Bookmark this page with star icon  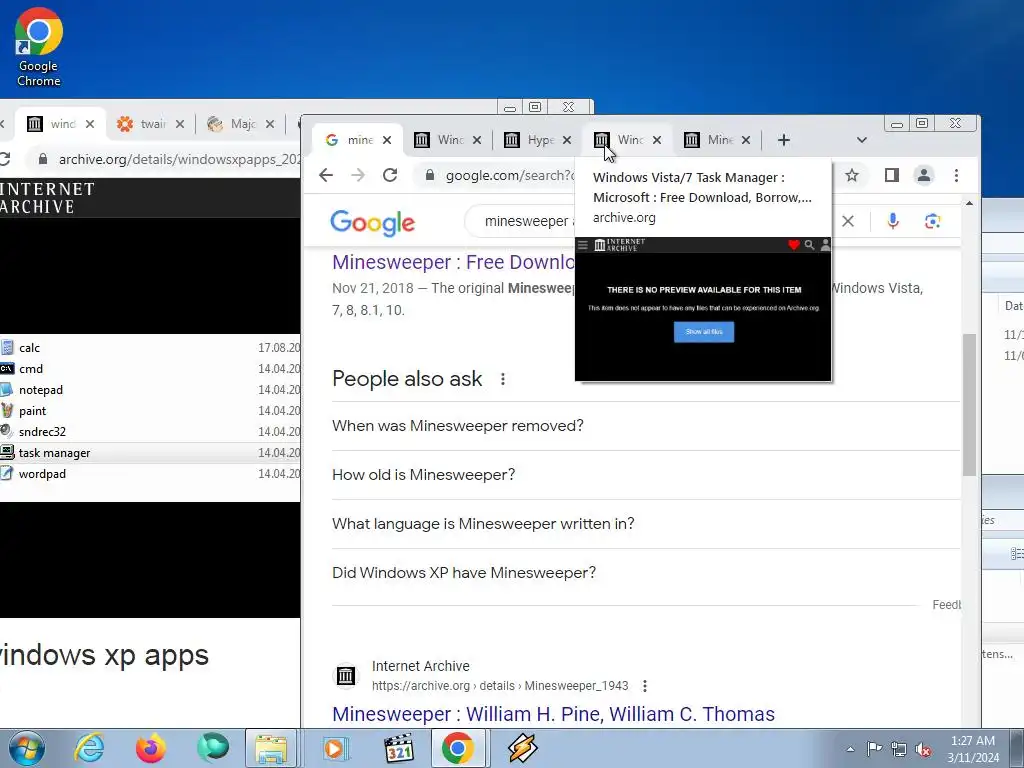852,175
